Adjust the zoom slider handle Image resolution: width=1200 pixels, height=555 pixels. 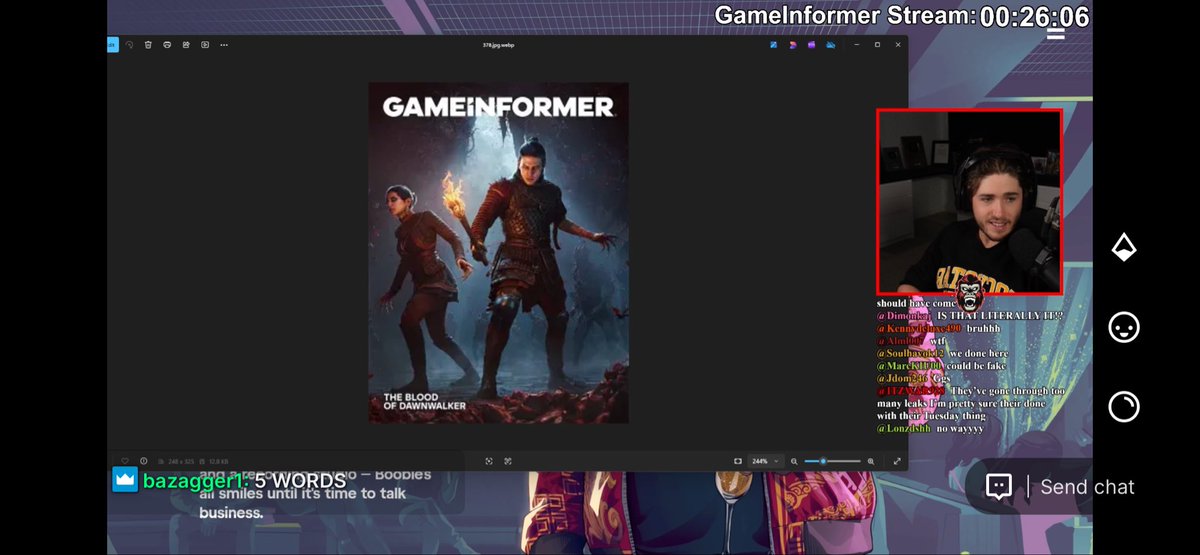coord(823,461)
